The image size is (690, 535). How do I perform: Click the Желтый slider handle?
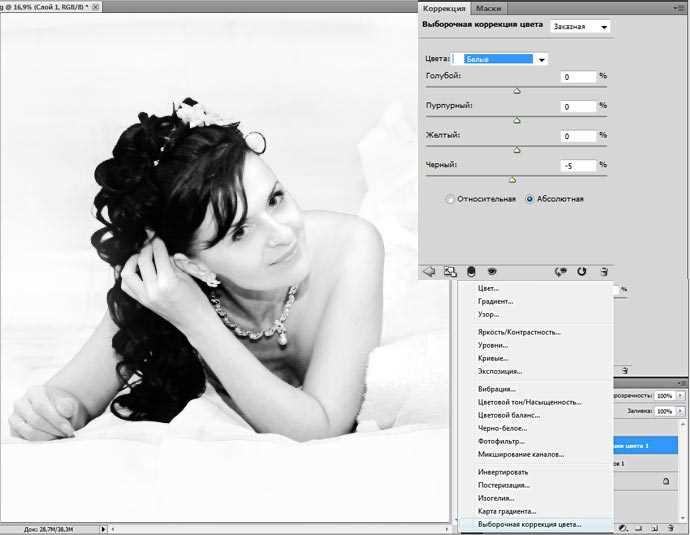click(517, 150)
